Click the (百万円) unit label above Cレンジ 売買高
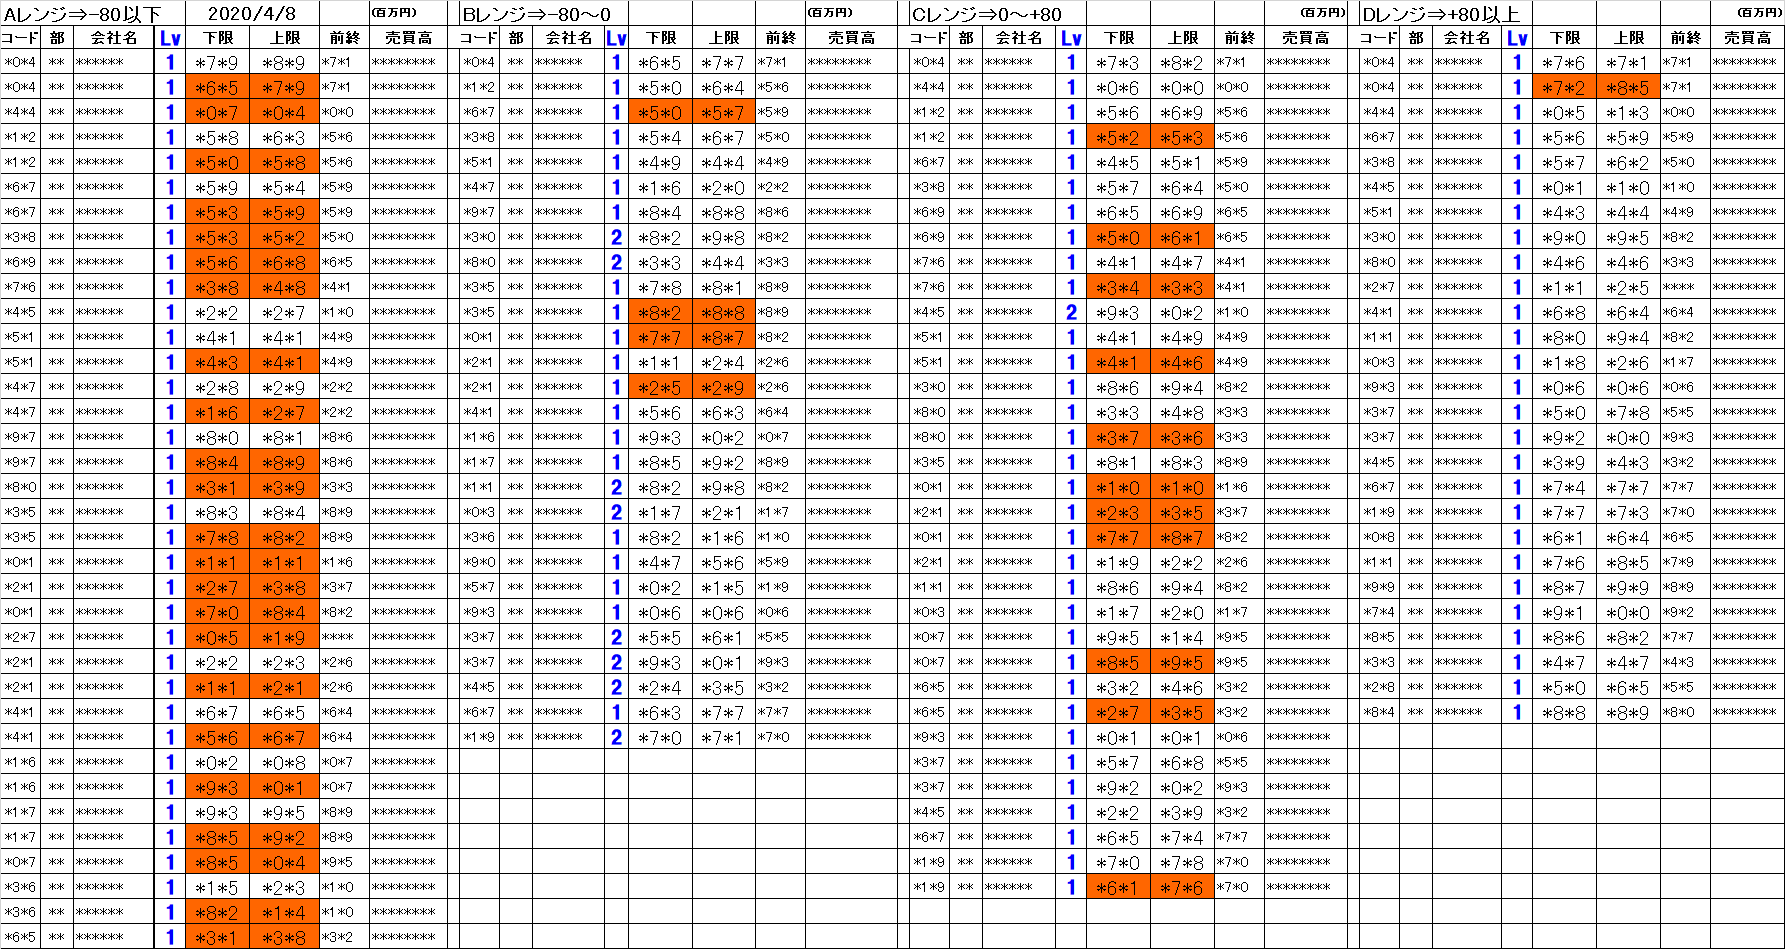 [1324, 13]
